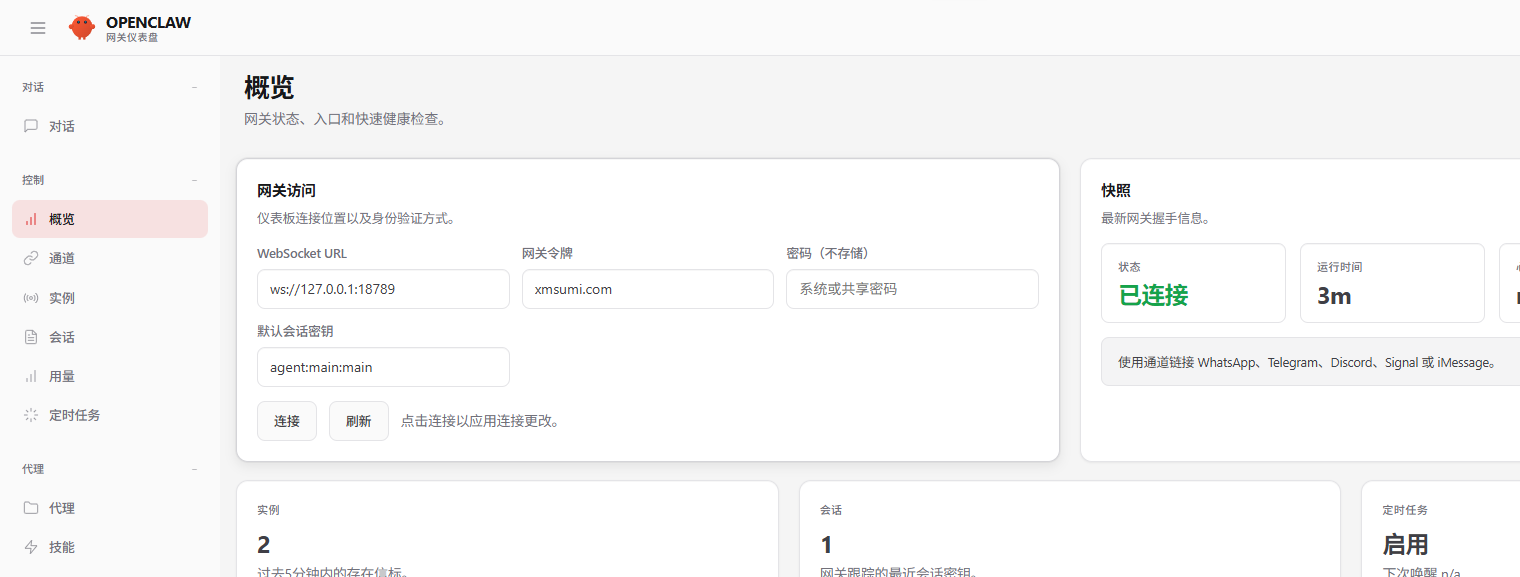
Task: Click the WebSocket URL input field
Action: click(x=383, y=289)
